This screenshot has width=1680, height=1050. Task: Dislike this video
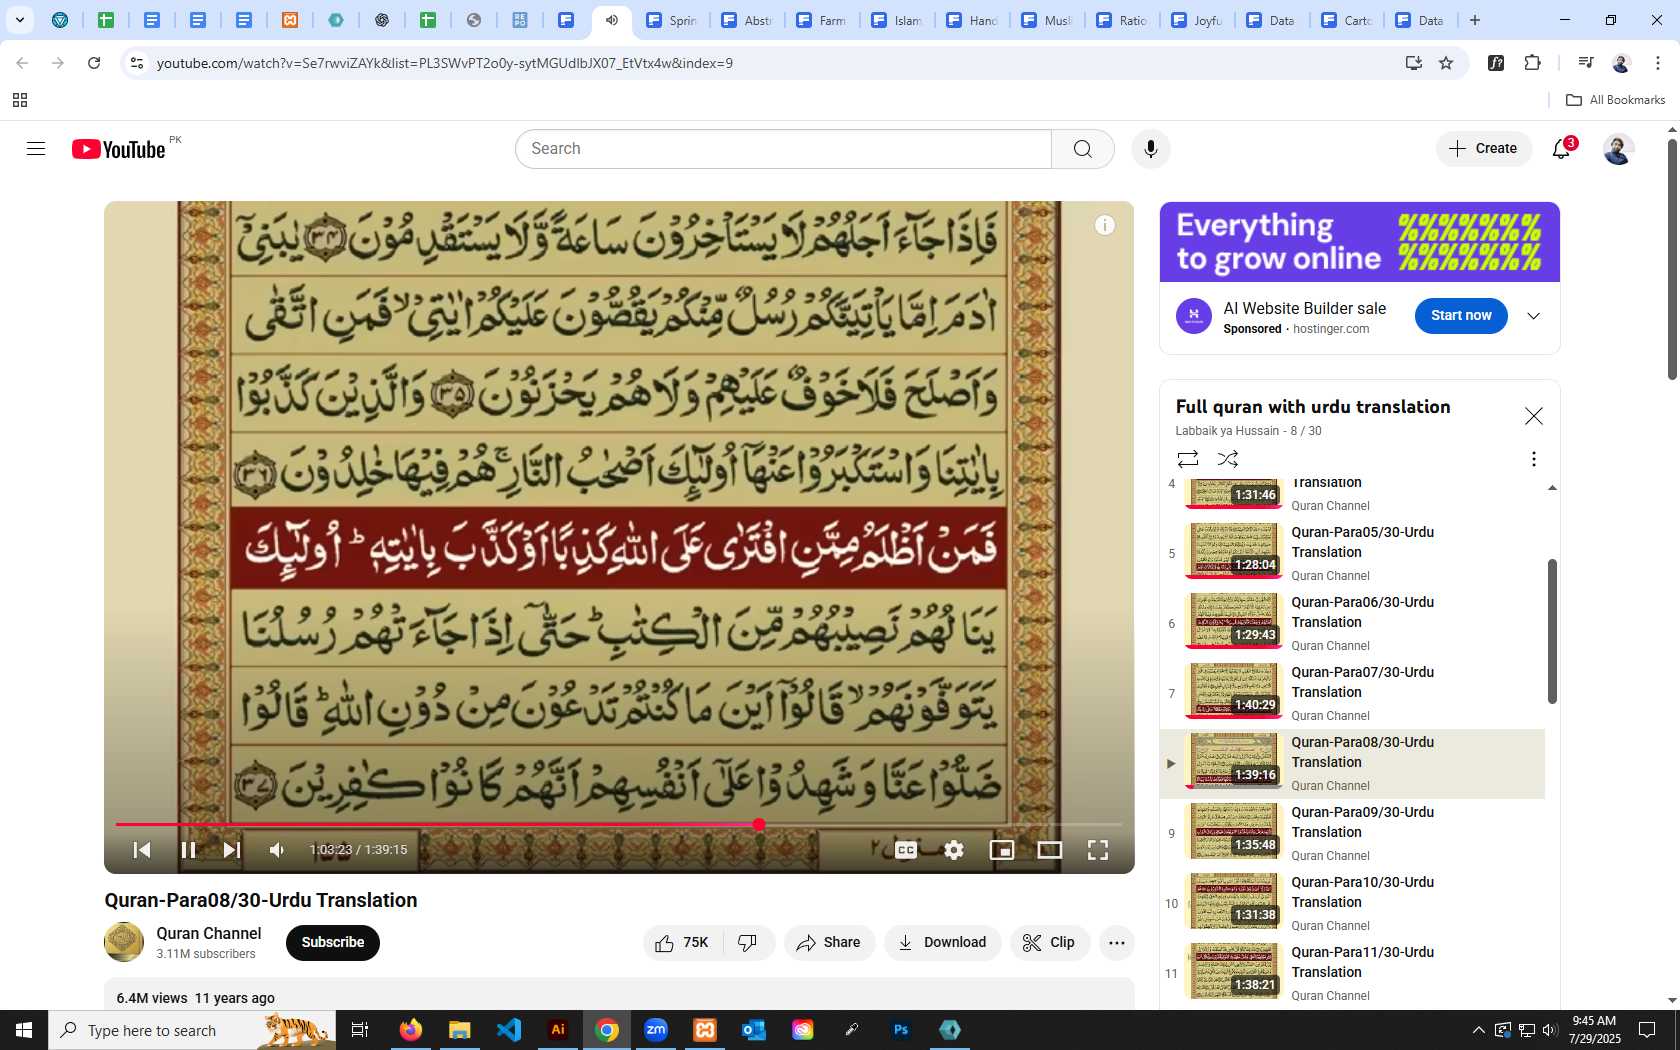[x=748, y=943]
